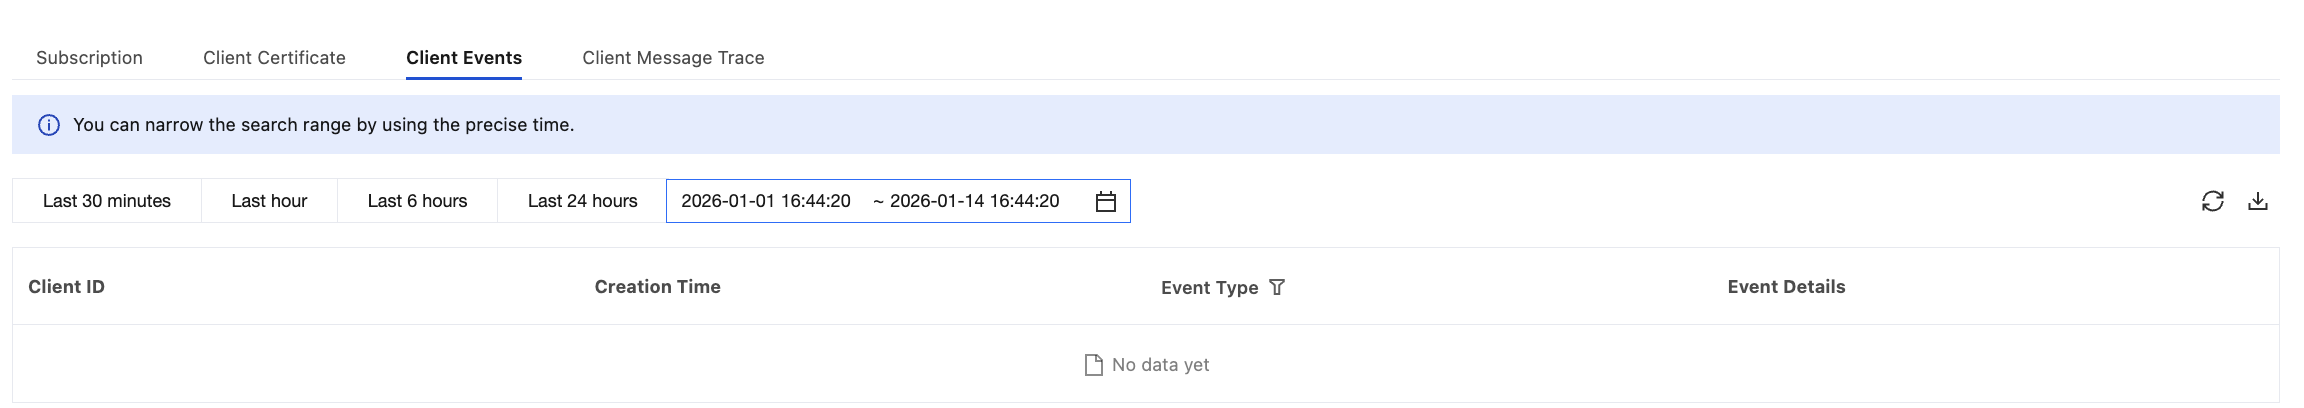Show events from Last 24 hours
2304x408 pixels.
tap(582, 201)
